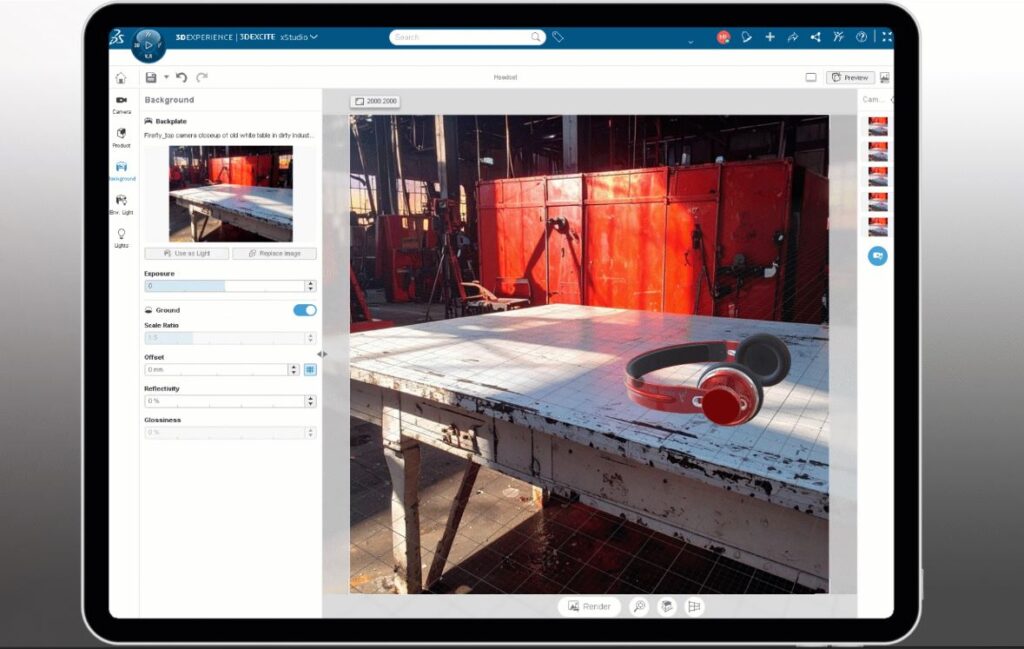Viewport: 1024px width, 649px height.
Task: Click the Replace Image button
Action: pyautogui.click(x=274, y=254)
